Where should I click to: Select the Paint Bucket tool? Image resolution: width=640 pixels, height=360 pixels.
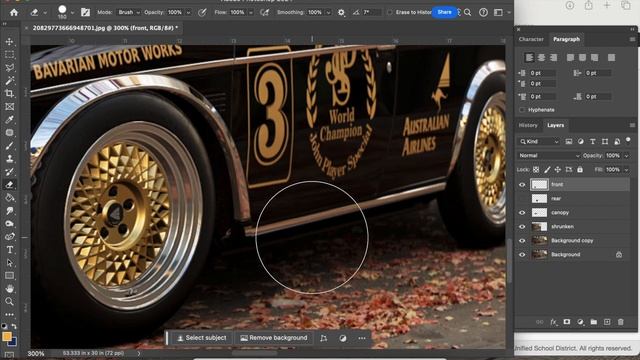(9, 198)
